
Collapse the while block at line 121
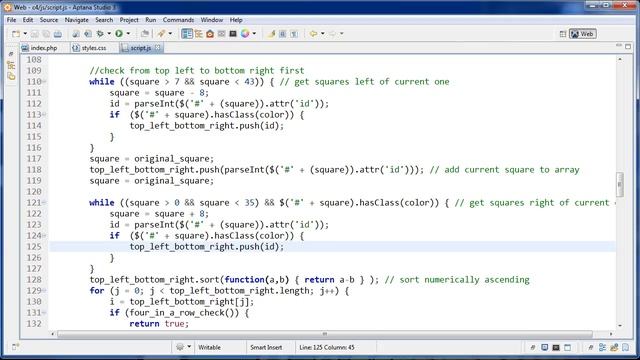tap(44, 203)
